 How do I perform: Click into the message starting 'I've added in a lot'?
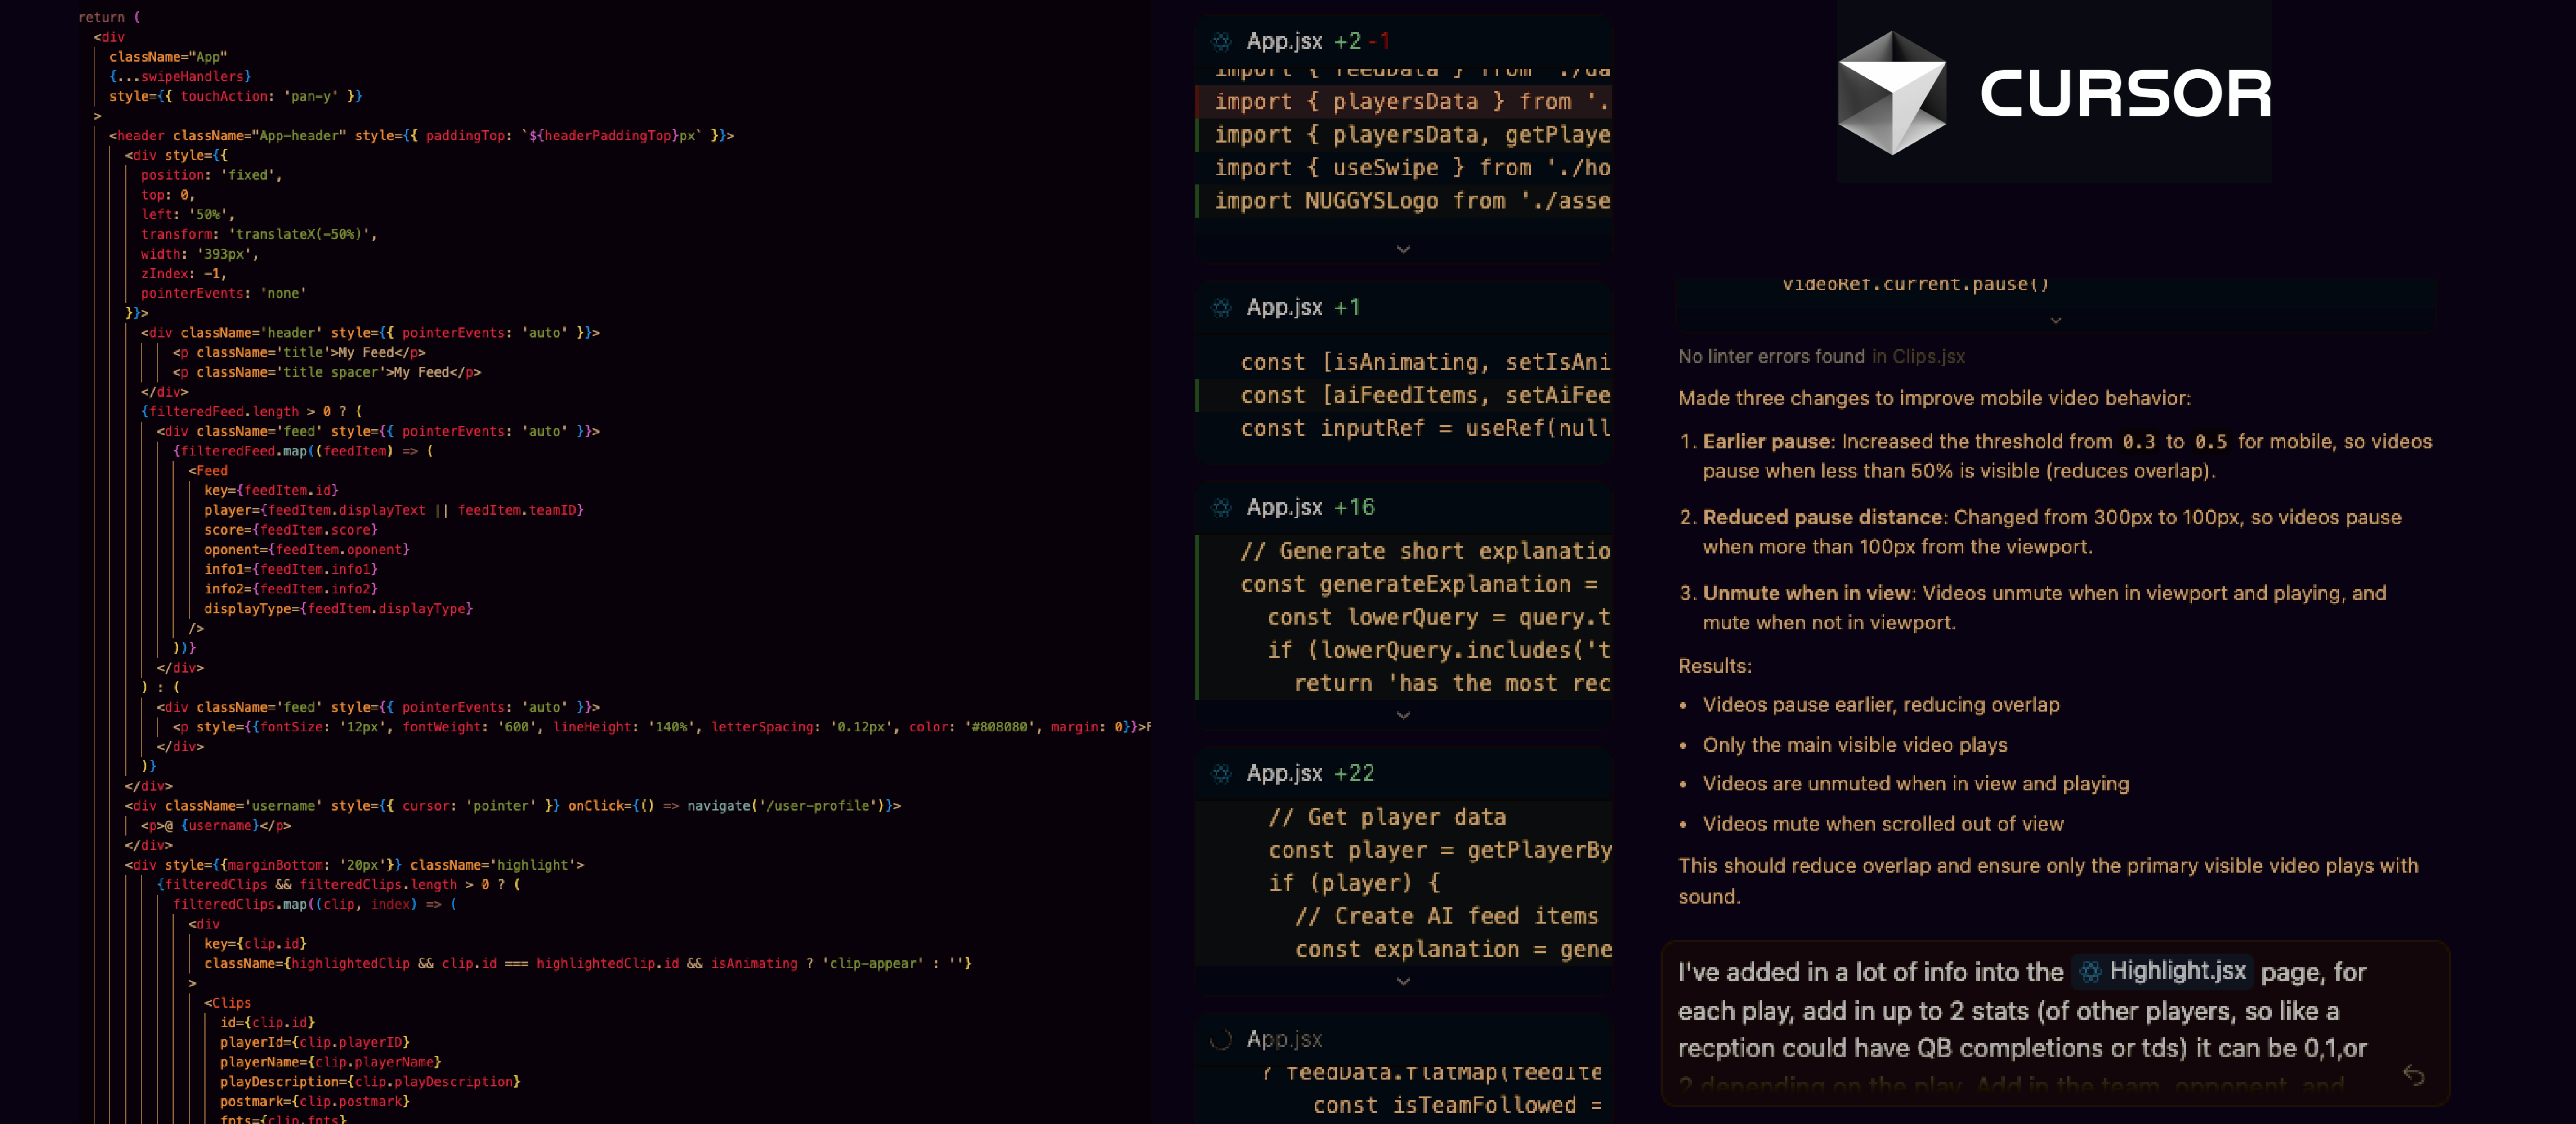pos(2055,1024)
